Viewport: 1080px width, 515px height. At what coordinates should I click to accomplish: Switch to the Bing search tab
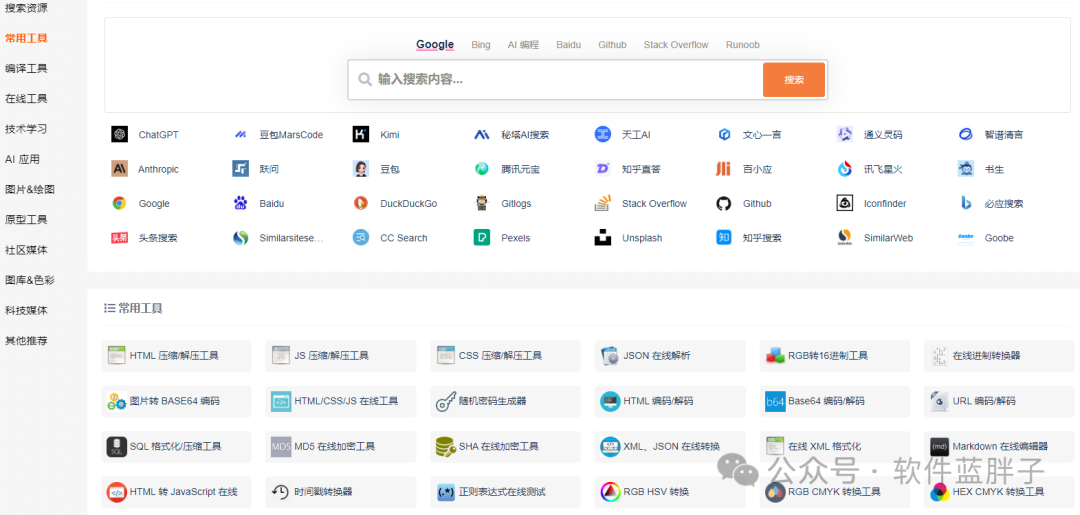pos(481,45)
